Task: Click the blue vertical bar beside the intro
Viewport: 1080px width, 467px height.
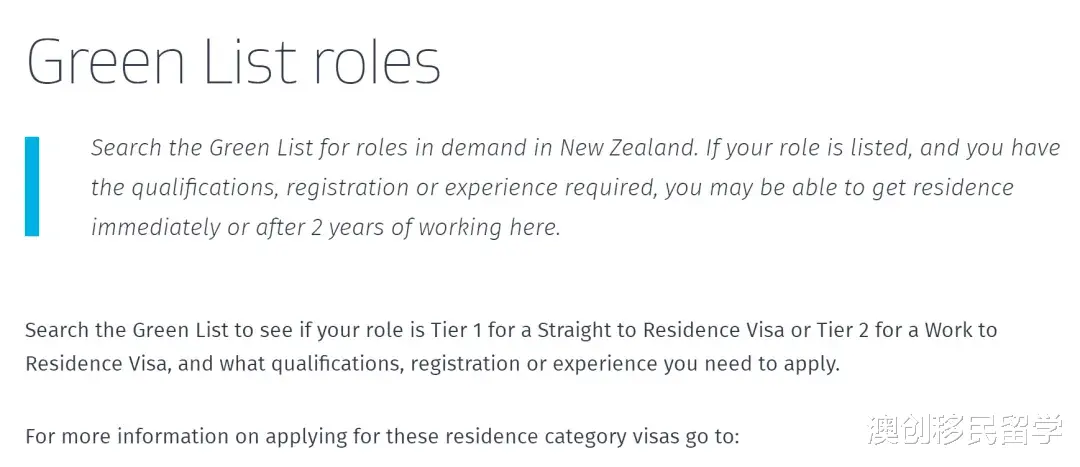Action: point(32,187)
